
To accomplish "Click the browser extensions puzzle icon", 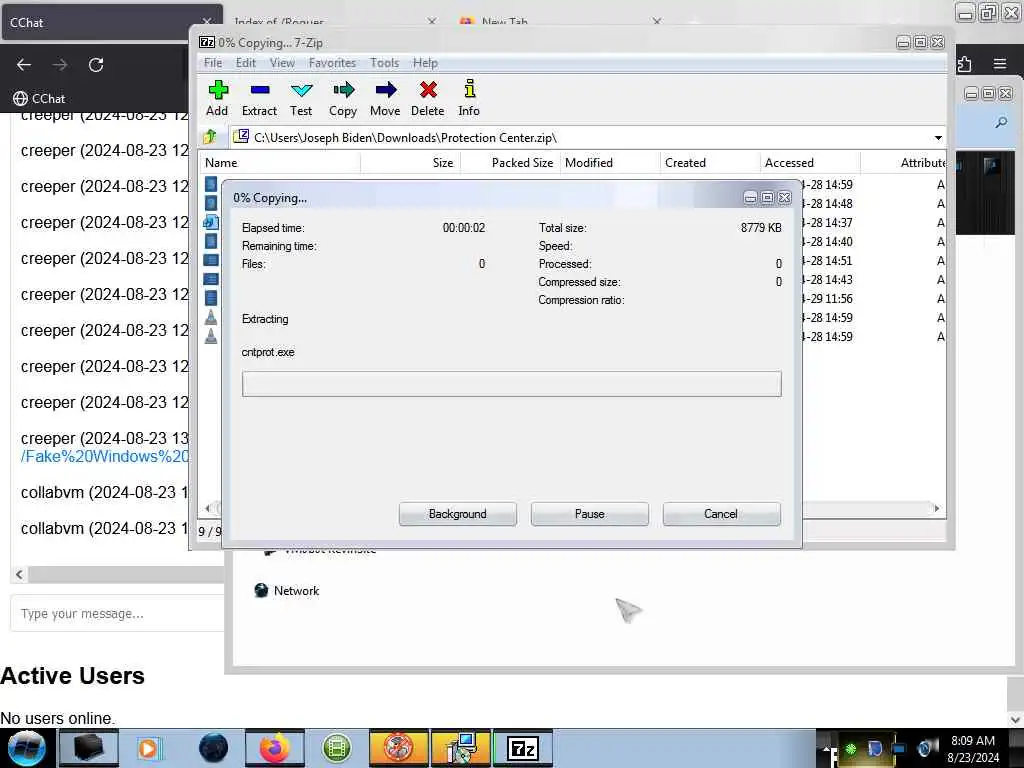I will pyautogui.click(x=965, y=64).
